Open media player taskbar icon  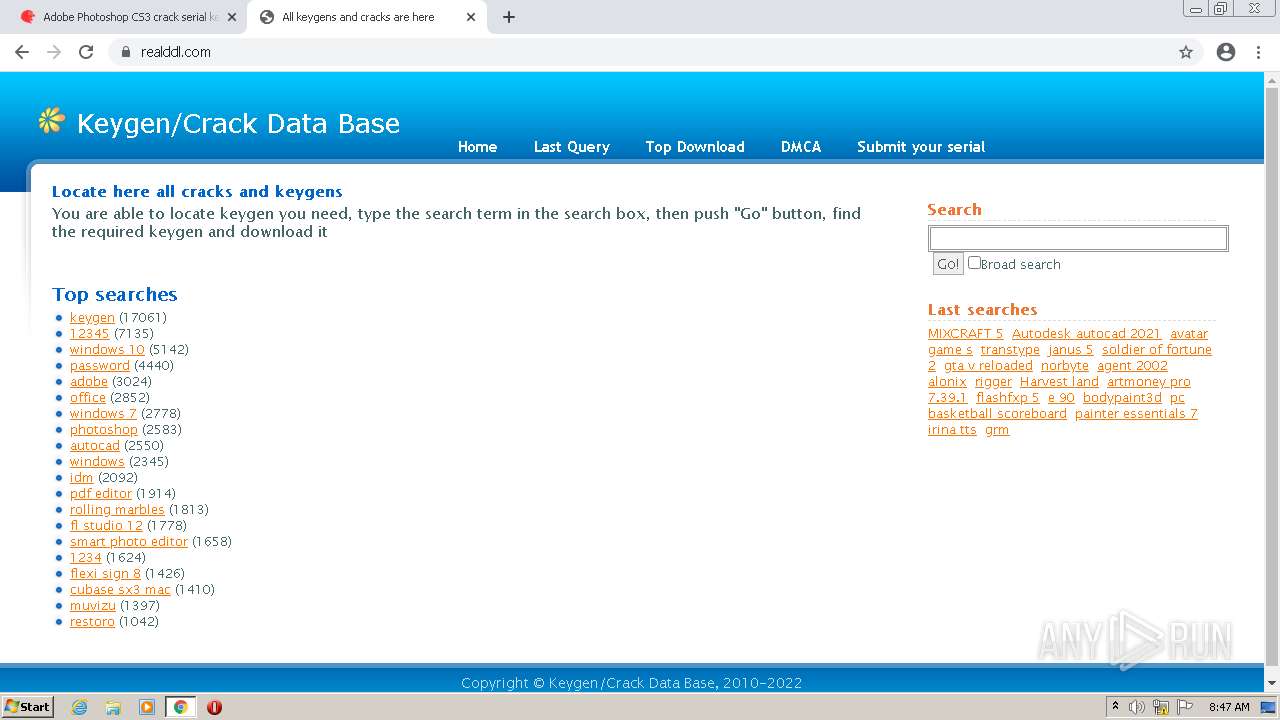click(x=147, y=707)
